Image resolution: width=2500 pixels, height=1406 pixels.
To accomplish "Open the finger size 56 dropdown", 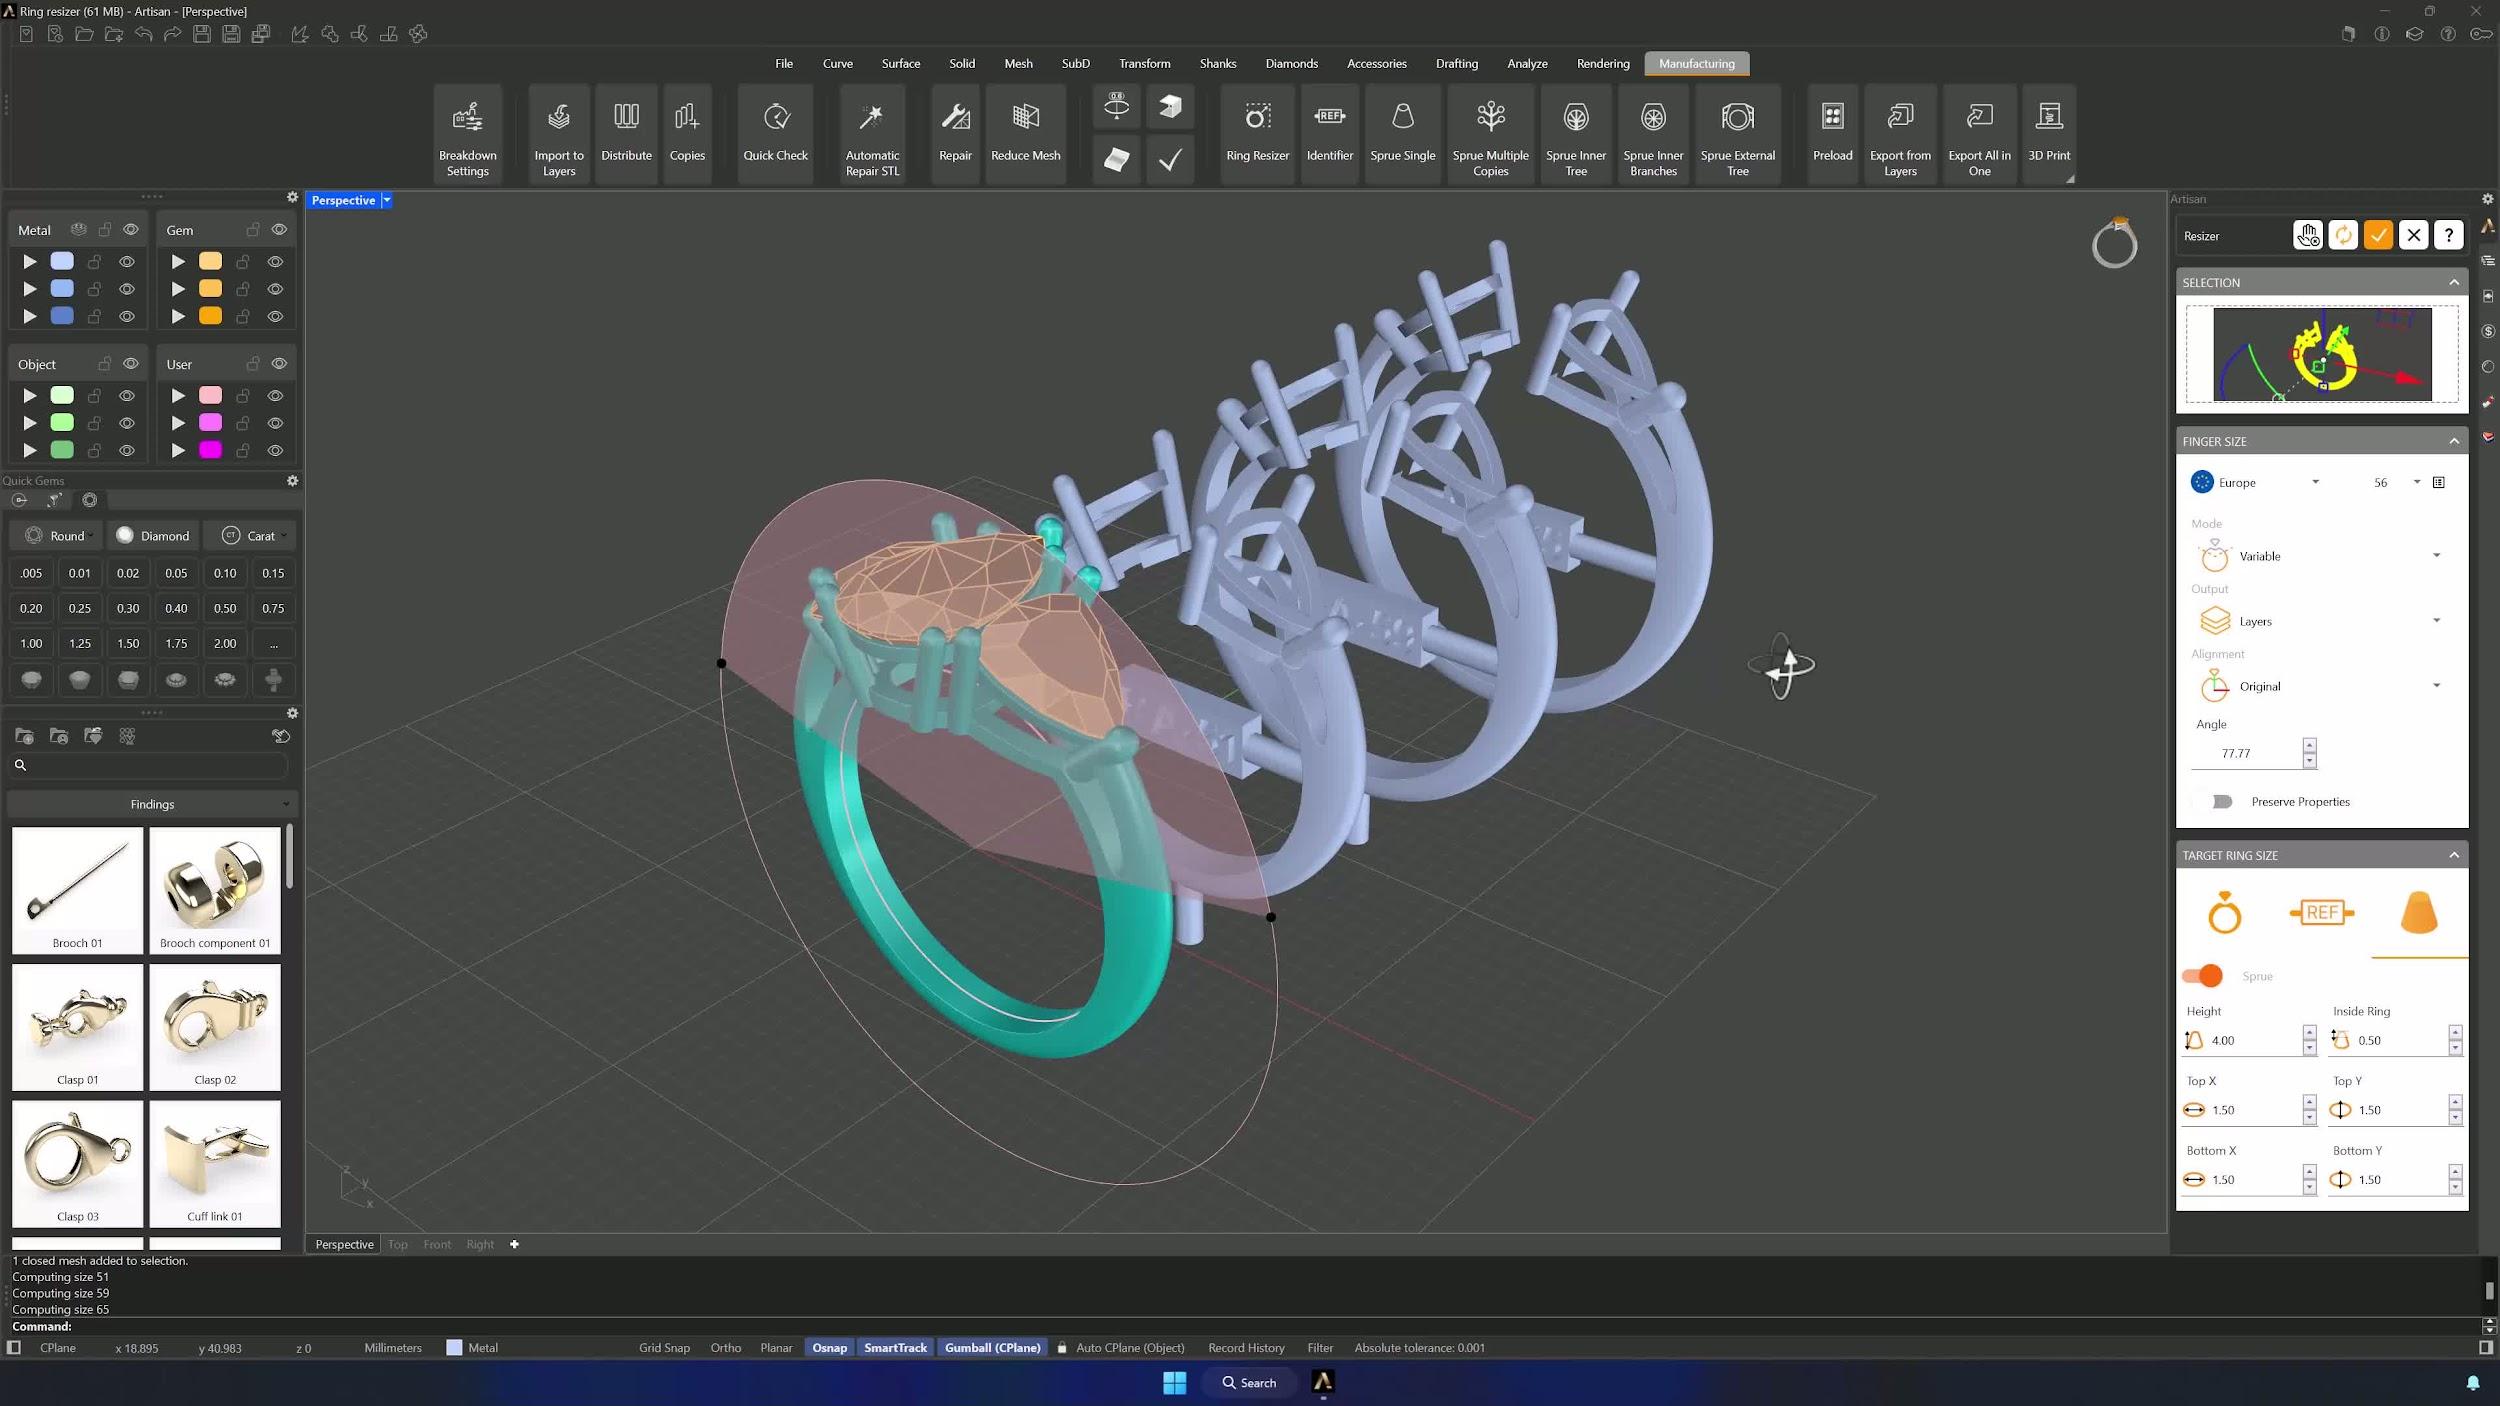I will [2395, 482].
